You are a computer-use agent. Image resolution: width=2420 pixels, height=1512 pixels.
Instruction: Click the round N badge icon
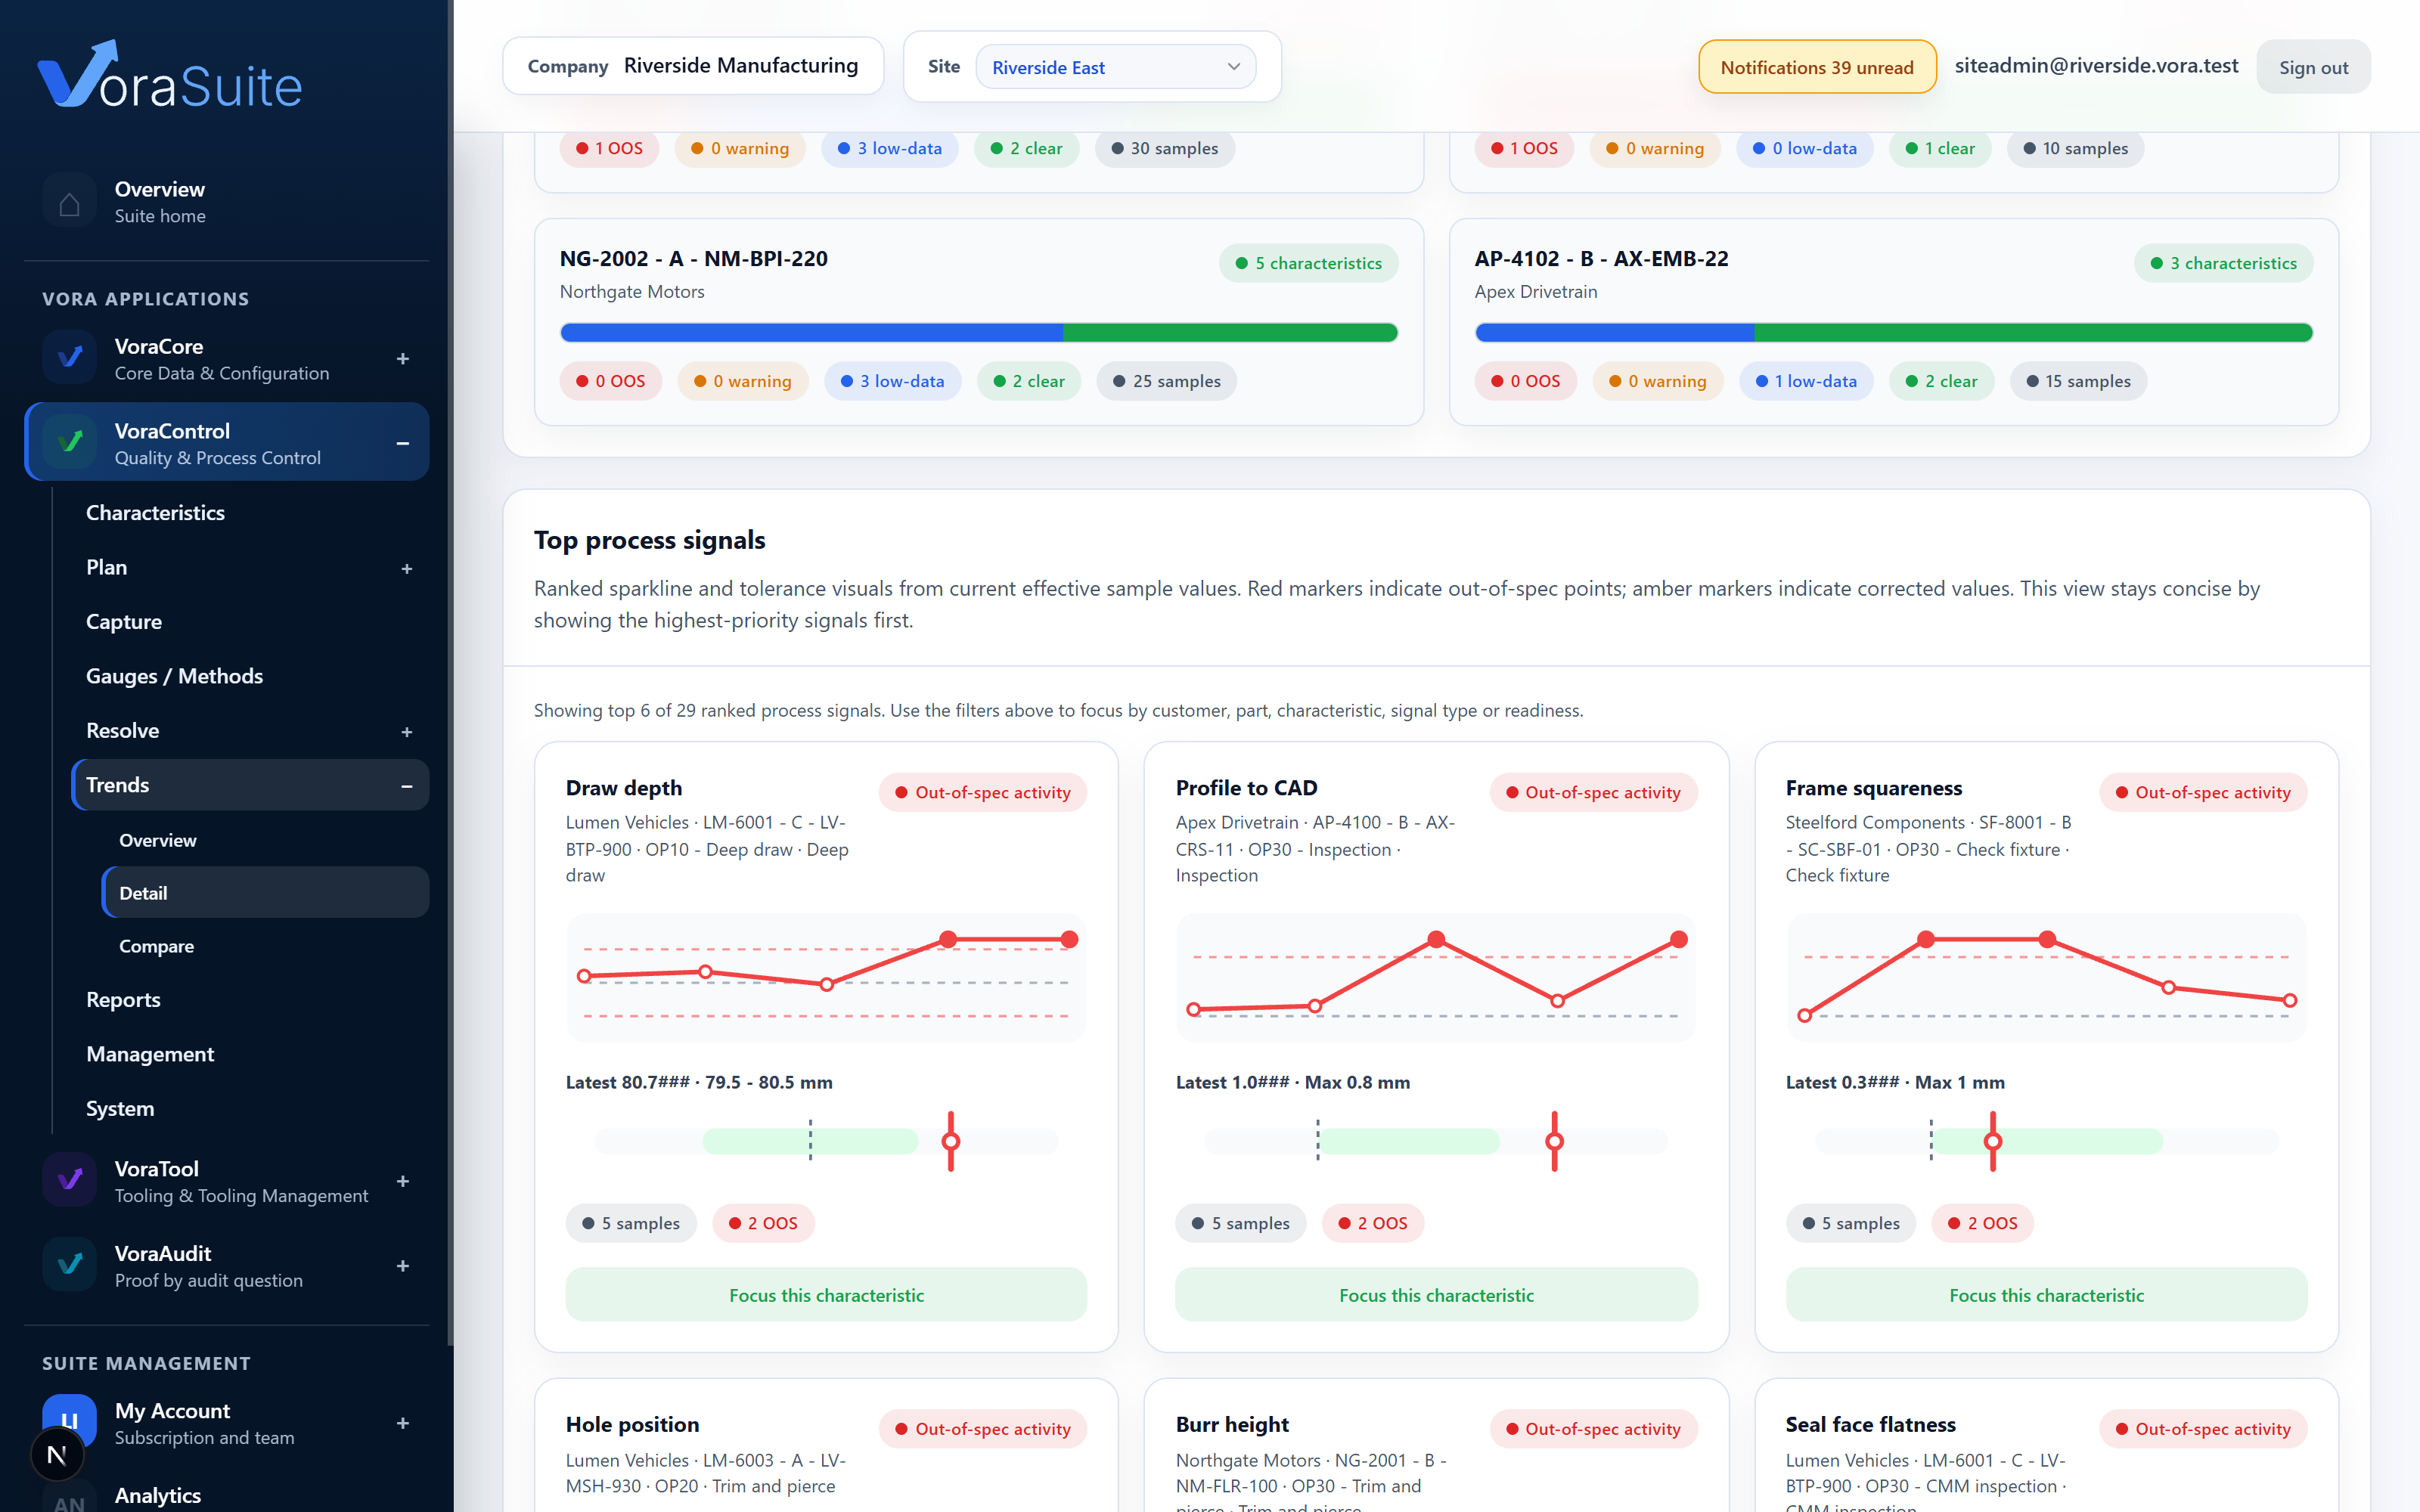point(57,1455)
